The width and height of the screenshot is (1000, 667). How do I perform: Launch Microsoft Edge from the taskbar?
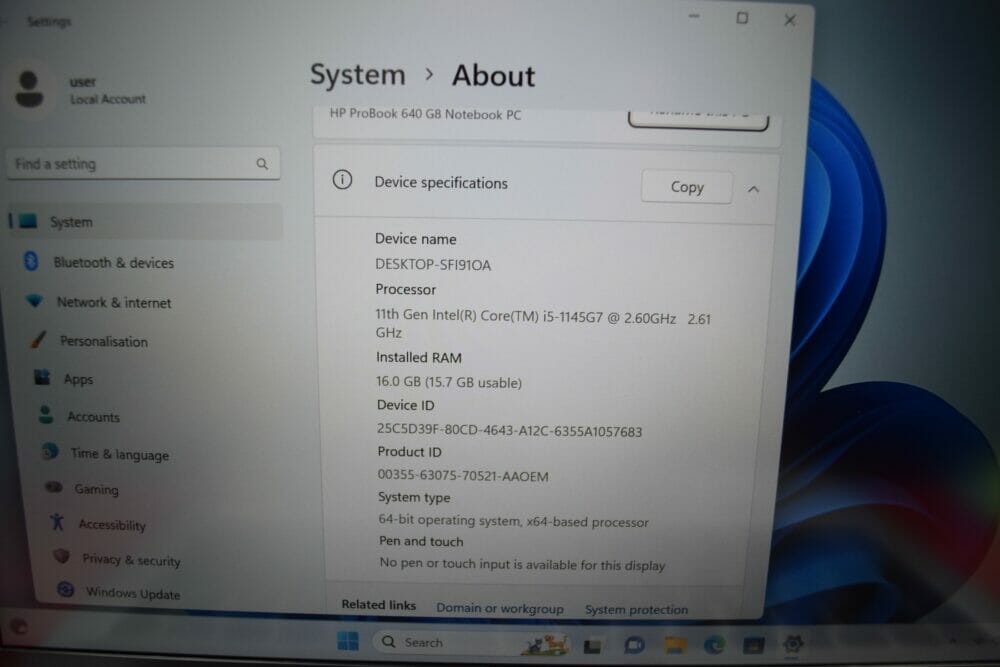pyautogui.click(x=714, y=645)
